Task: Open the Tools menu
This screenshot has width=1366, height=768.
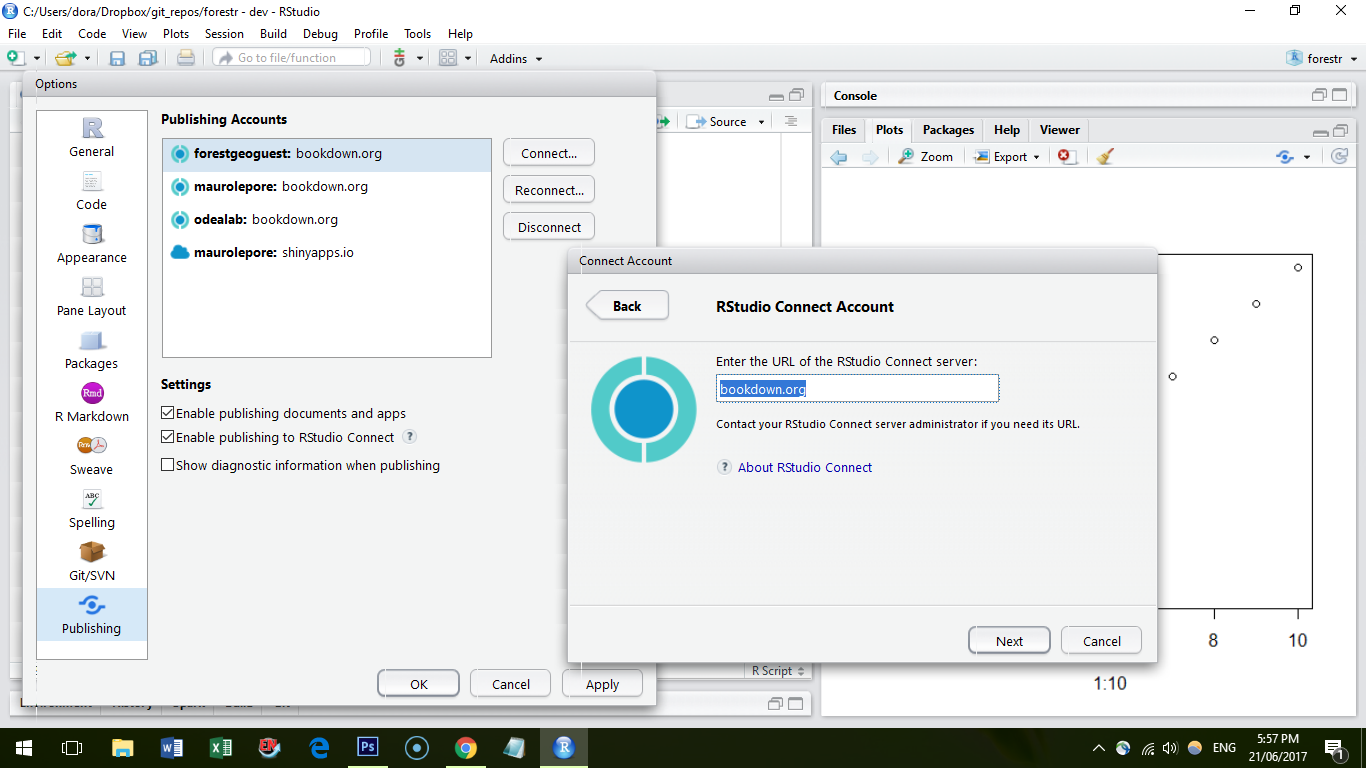Action: (418, 34)
